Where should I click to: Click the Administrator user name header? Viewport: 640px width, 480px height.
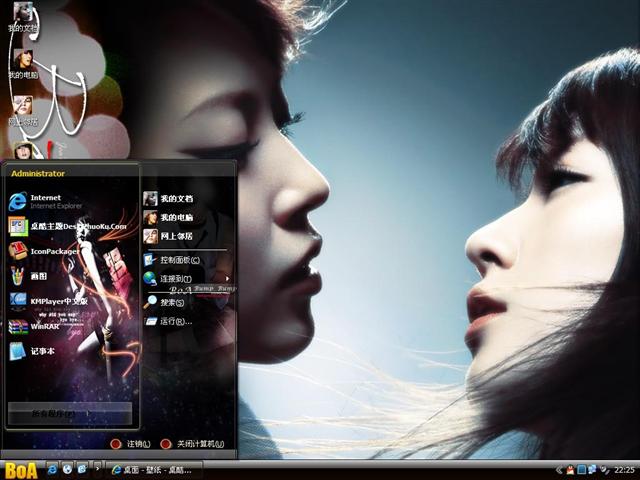[x=38, y=173]
